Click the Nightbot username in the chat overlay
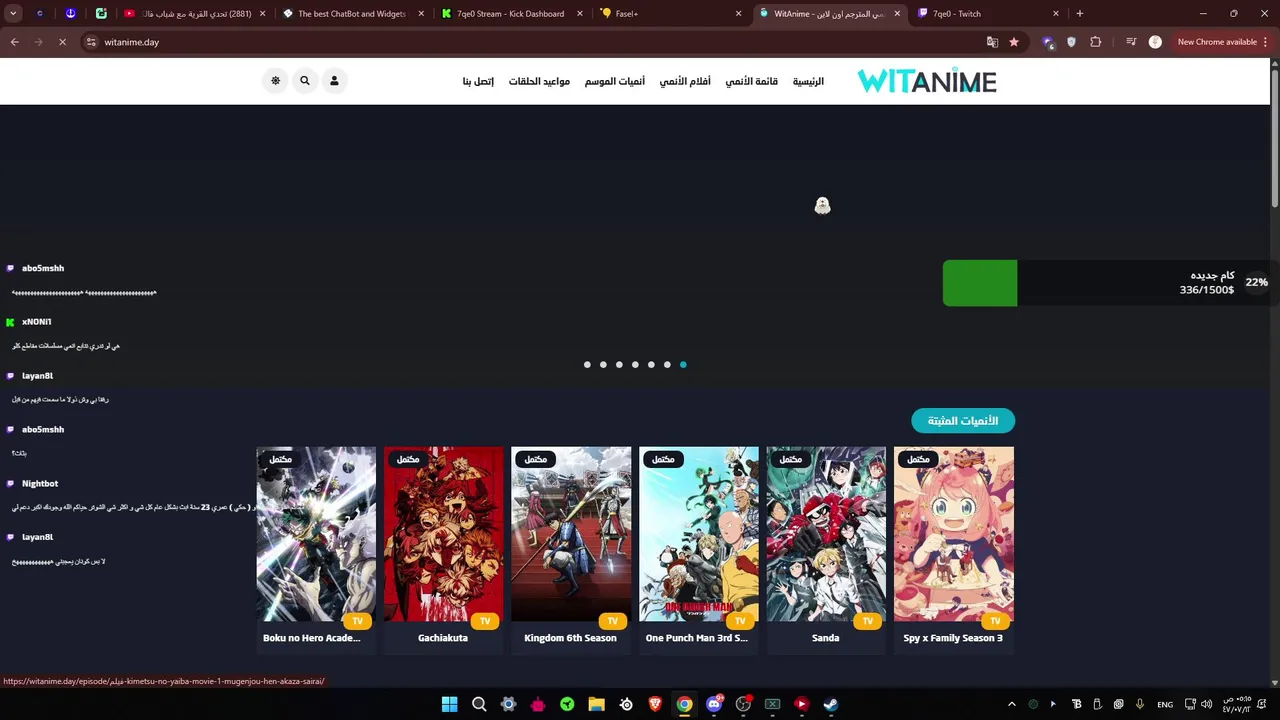The width and height of the screenshot is (1280, 720). tap(40, 483)
